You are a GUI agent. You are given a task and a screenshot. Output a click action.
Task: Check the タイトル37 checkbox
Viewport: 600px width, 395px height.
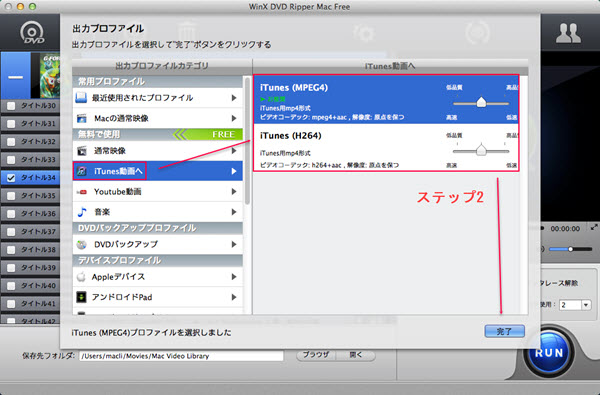click(11, 232)
